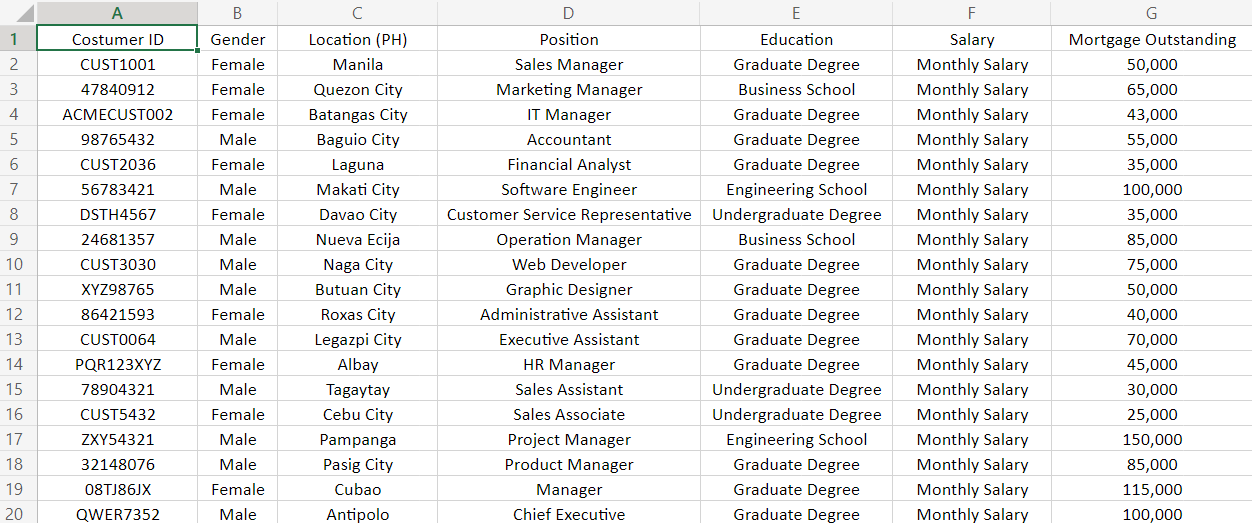Image resolution: width=1252 pixels, height=523 pixels.
Task: Select the row 15 header
Action: click(15, 389)
